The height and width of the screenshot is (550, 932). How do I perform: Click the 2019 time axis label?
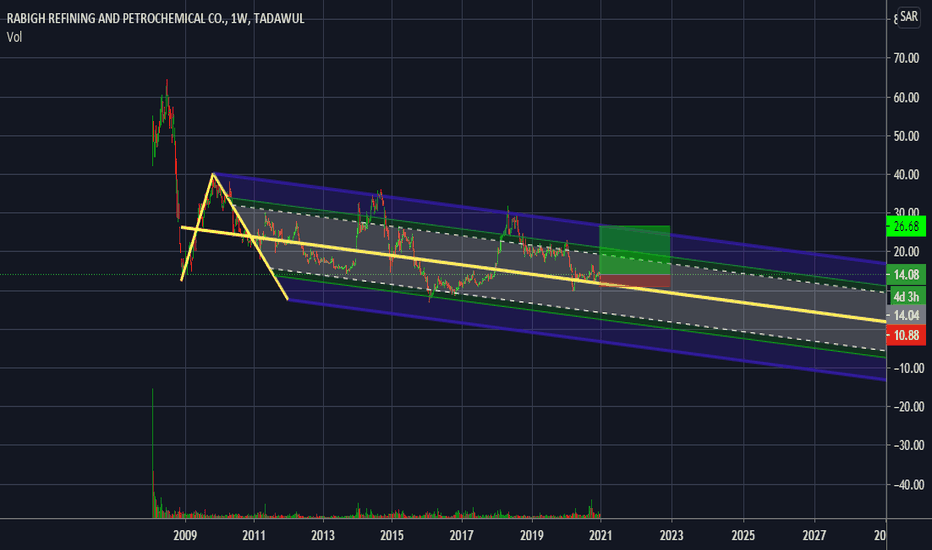click(531, 536)
